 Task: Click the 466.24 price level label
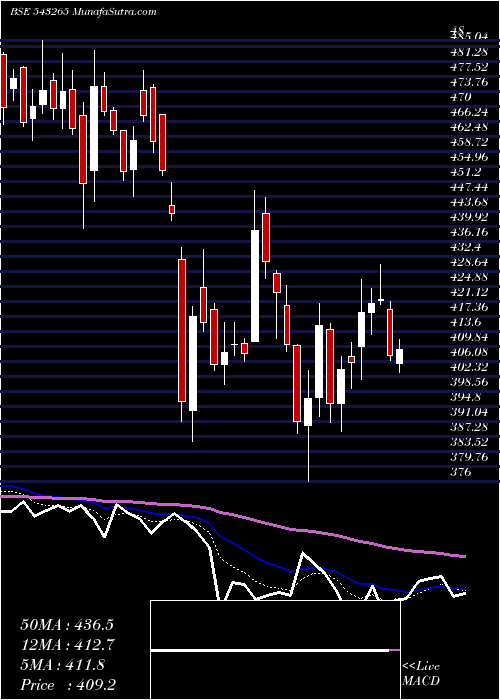pyautogui.click(x=469, y=112)
